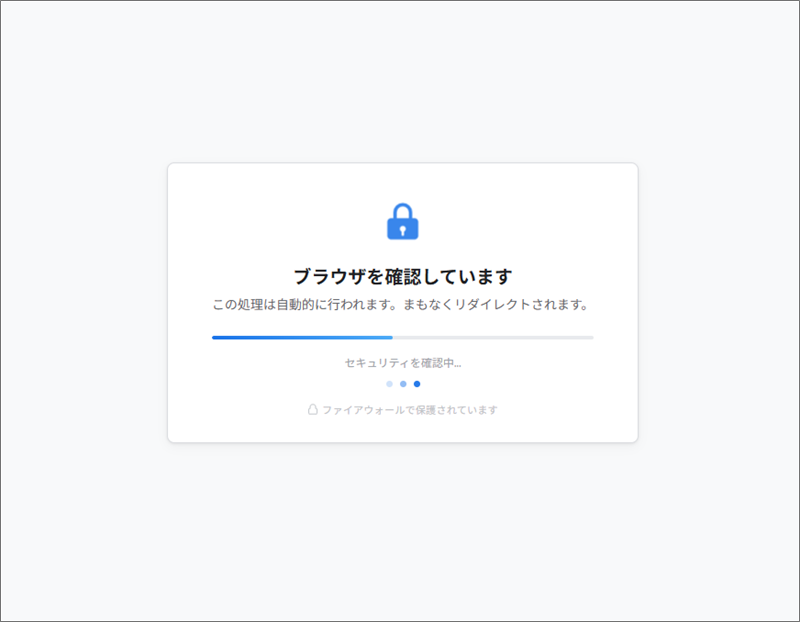Click the unfilled gray portion of progress bar

click(493, 337)
